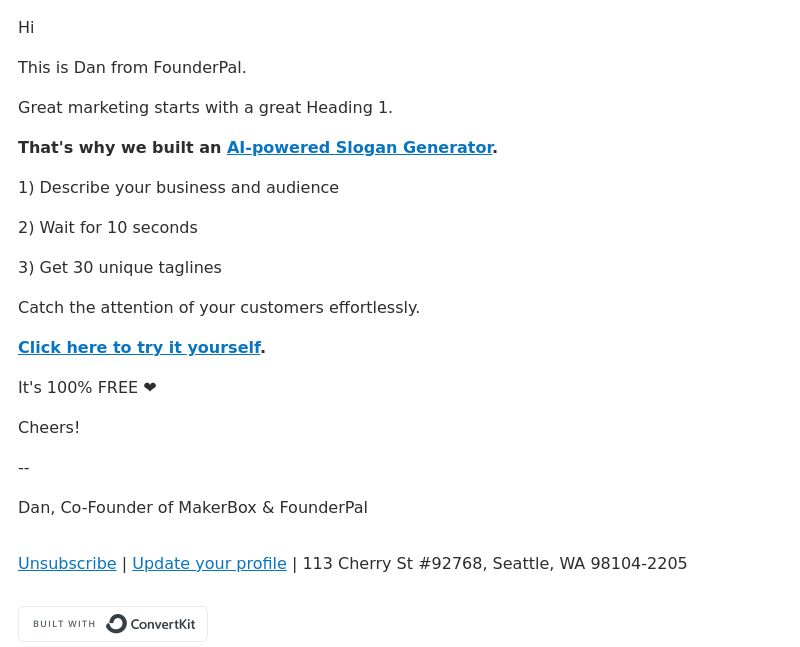This screenshot has width=800, height=647.
Task: Open the 'Update your profile' link
Action: (x=209, y=563)
